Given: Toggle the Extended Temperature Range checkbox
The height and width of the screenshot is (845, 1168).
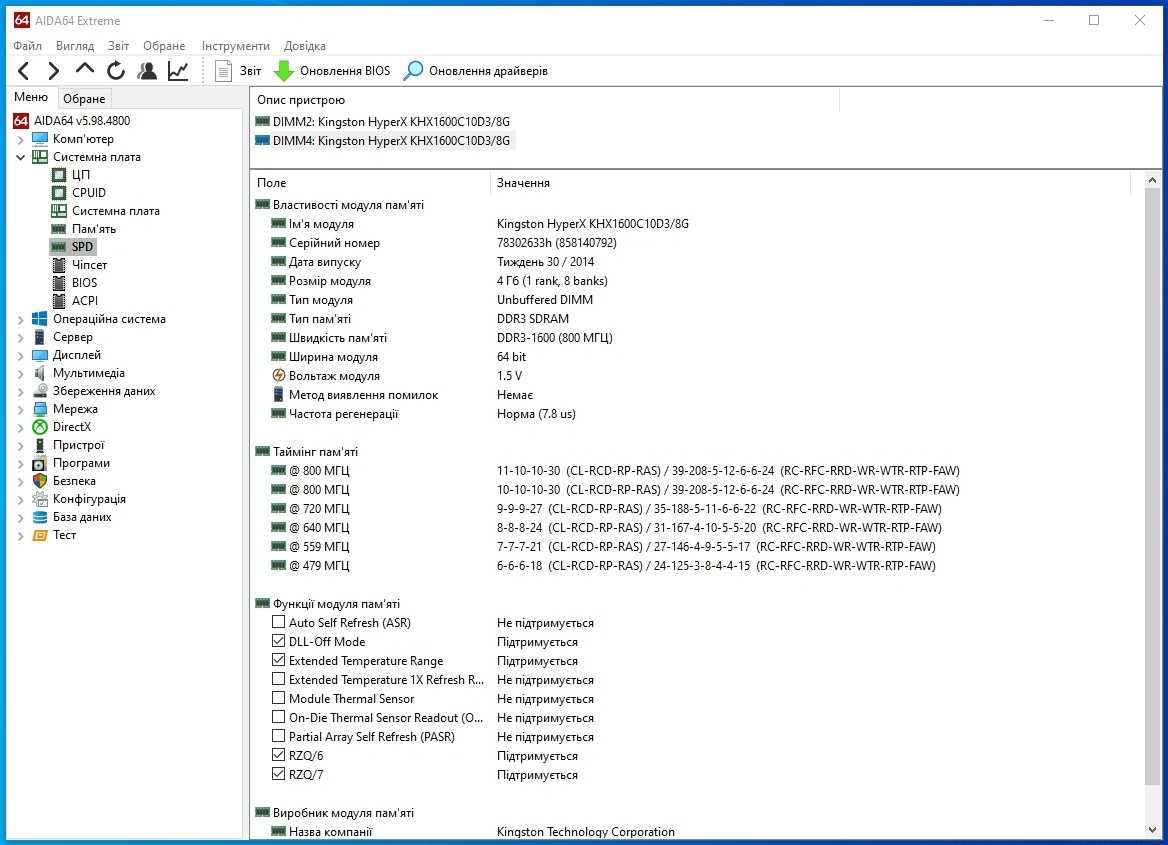Looking at the screenshot, I should [278, 660].
